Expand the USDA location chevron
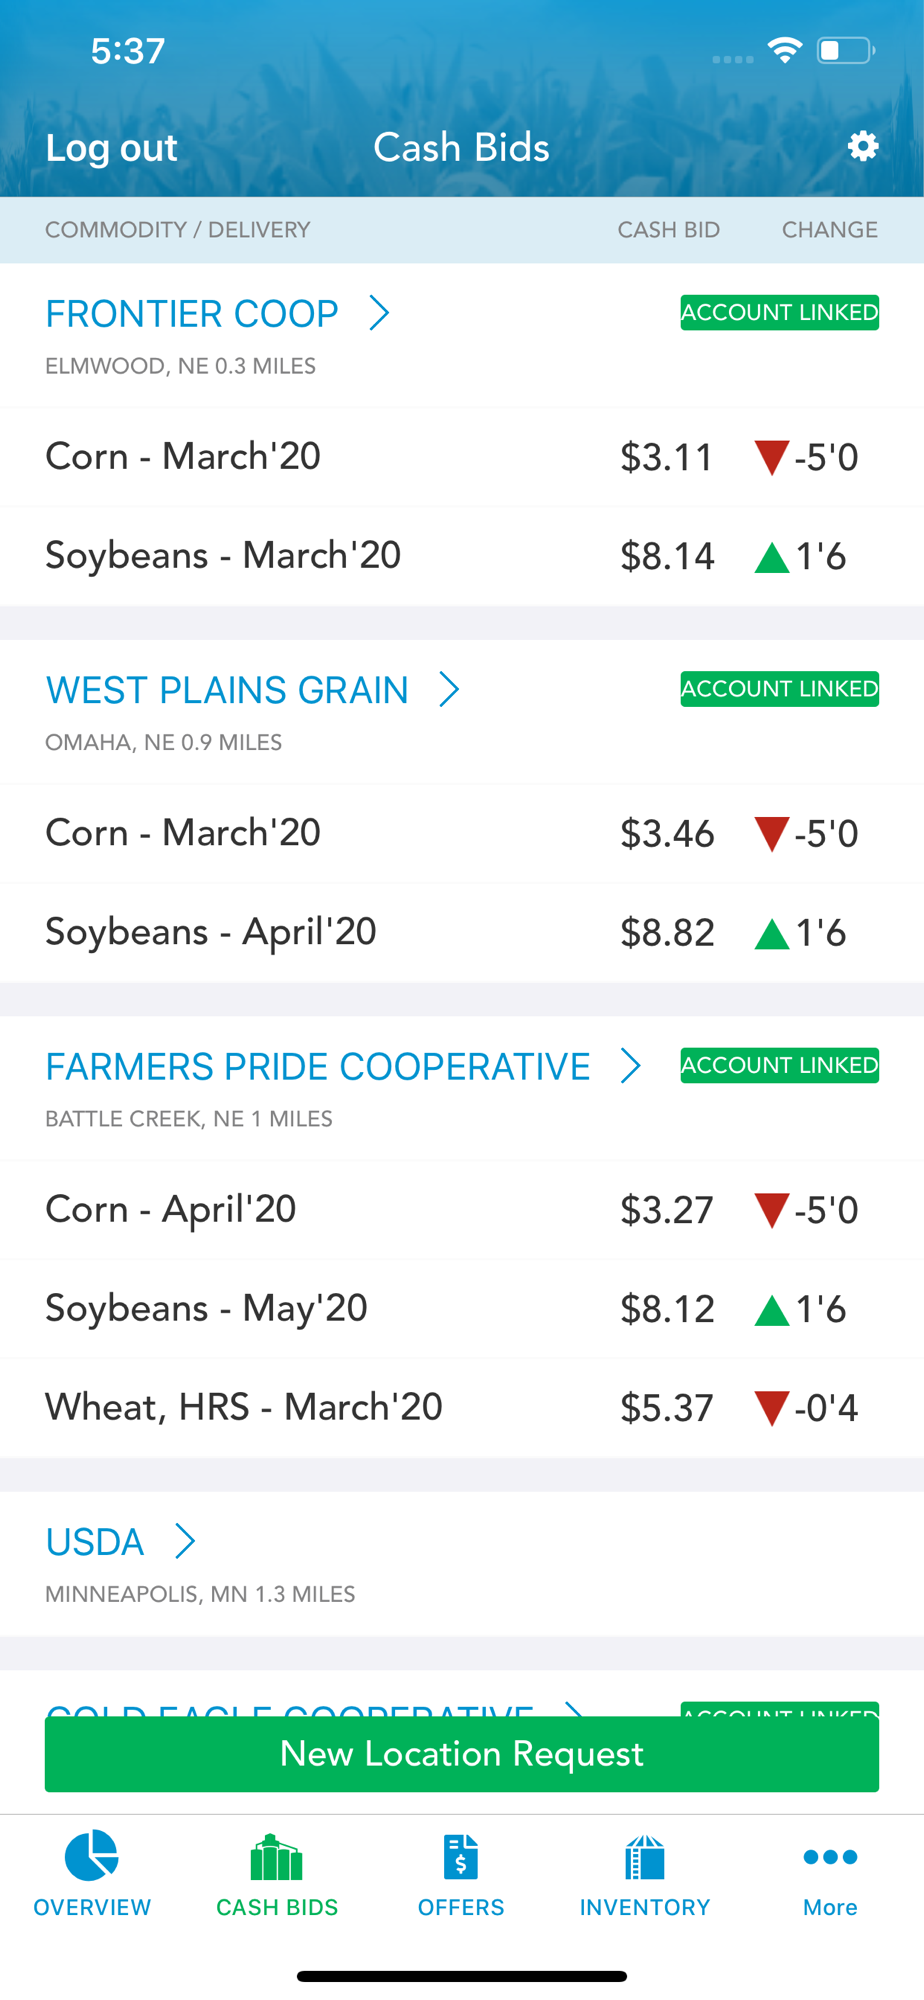 point(185,1541)
